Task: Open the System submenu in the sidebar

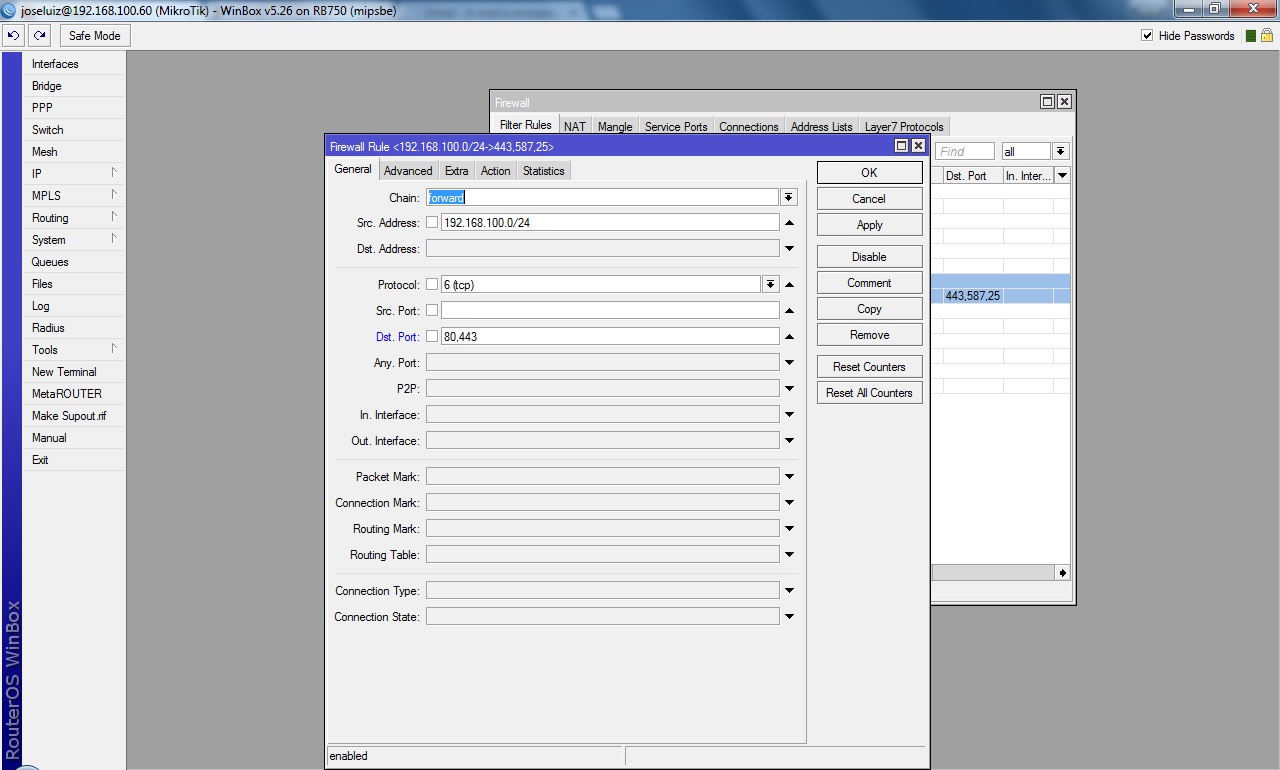Action: click(x=74, y=240)
